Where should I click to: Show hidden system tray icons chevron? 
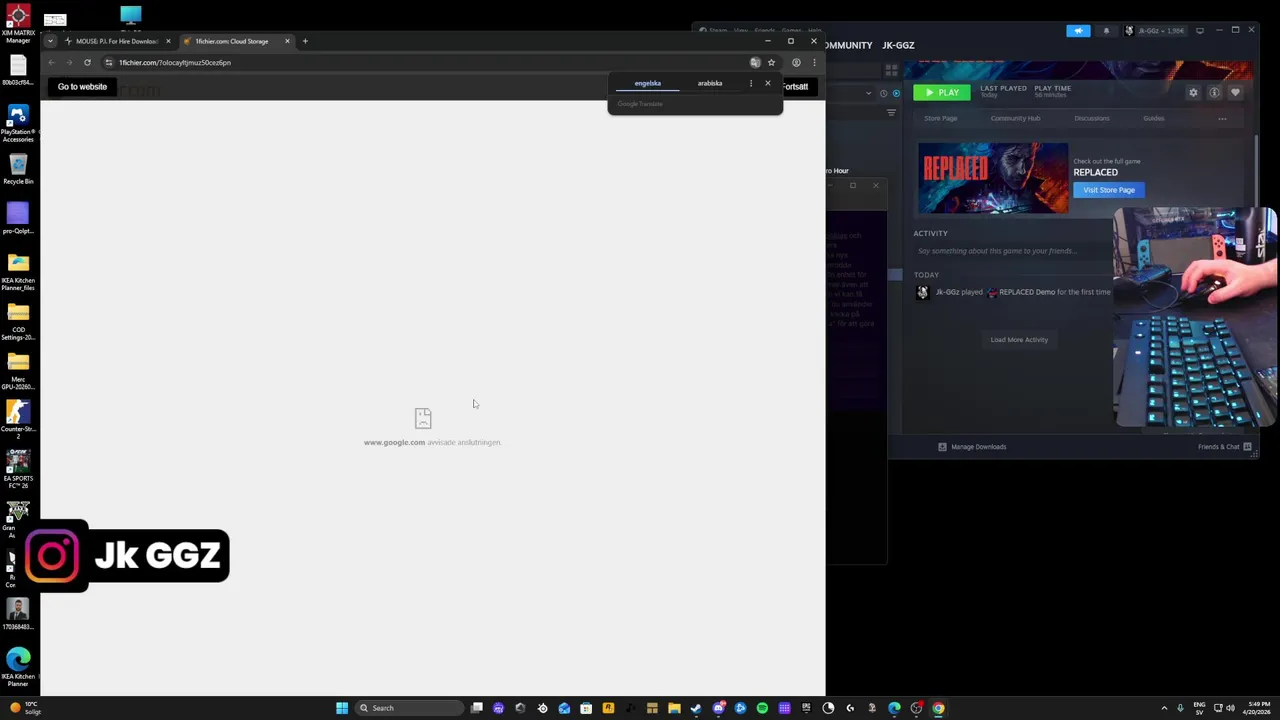pyautogui.click(x=1164, y=708)
